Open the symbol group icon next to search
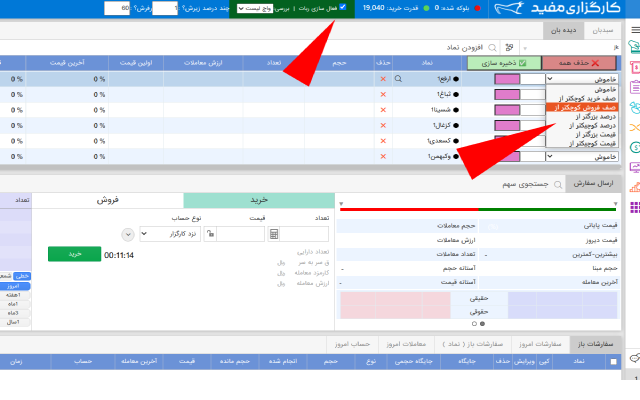640x400 pixels. 511,47
